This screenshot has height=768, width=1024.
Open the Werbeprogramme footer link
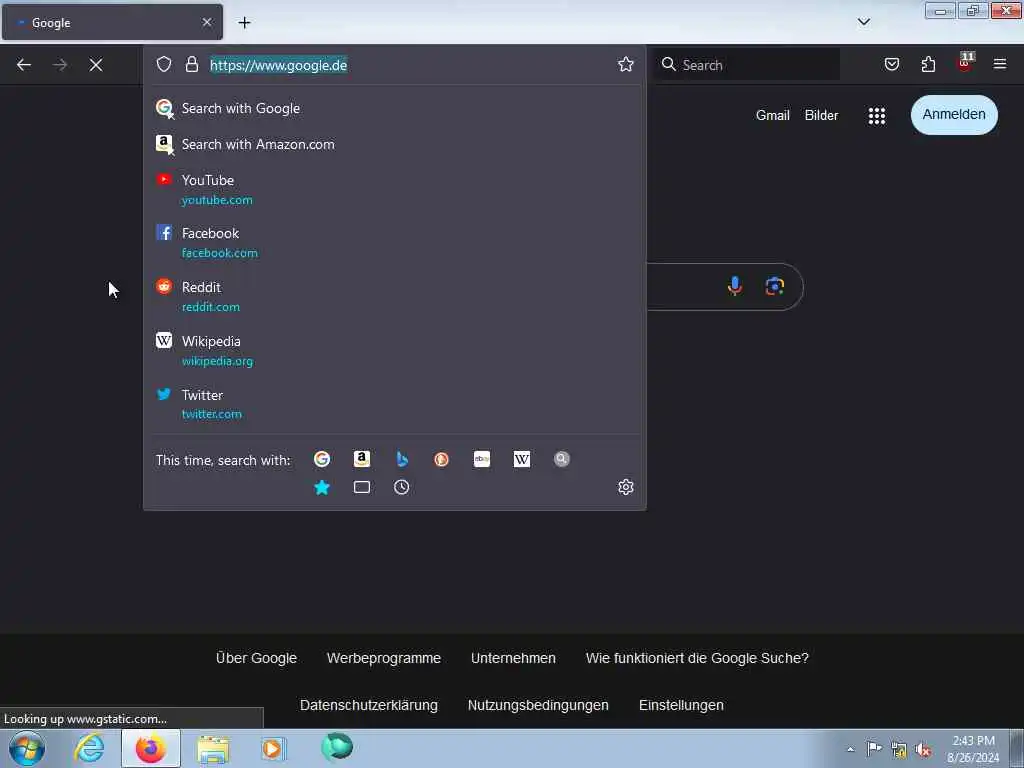(x=384, y=658)
